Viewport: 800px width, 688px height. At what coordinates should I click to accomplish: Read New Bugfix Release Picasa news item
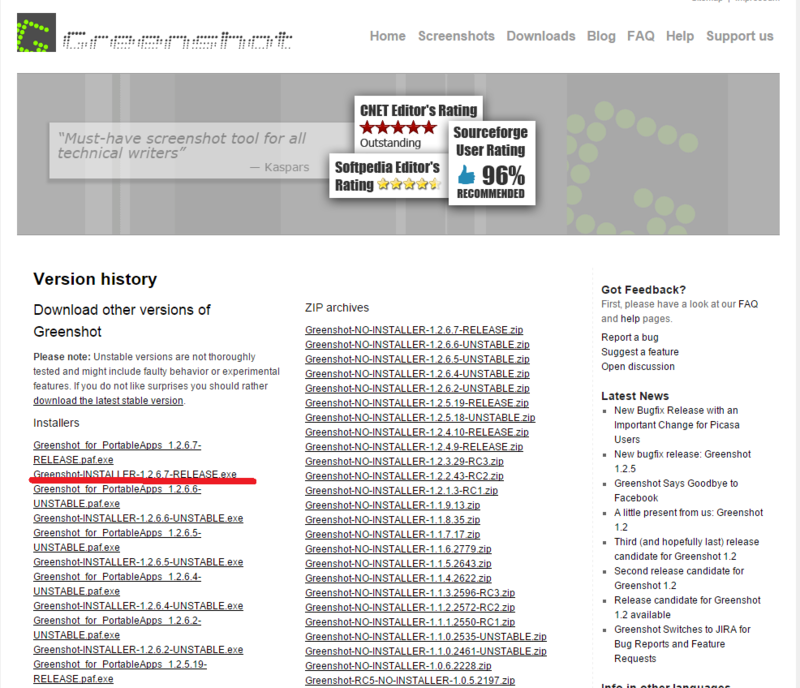coord(677,425)
